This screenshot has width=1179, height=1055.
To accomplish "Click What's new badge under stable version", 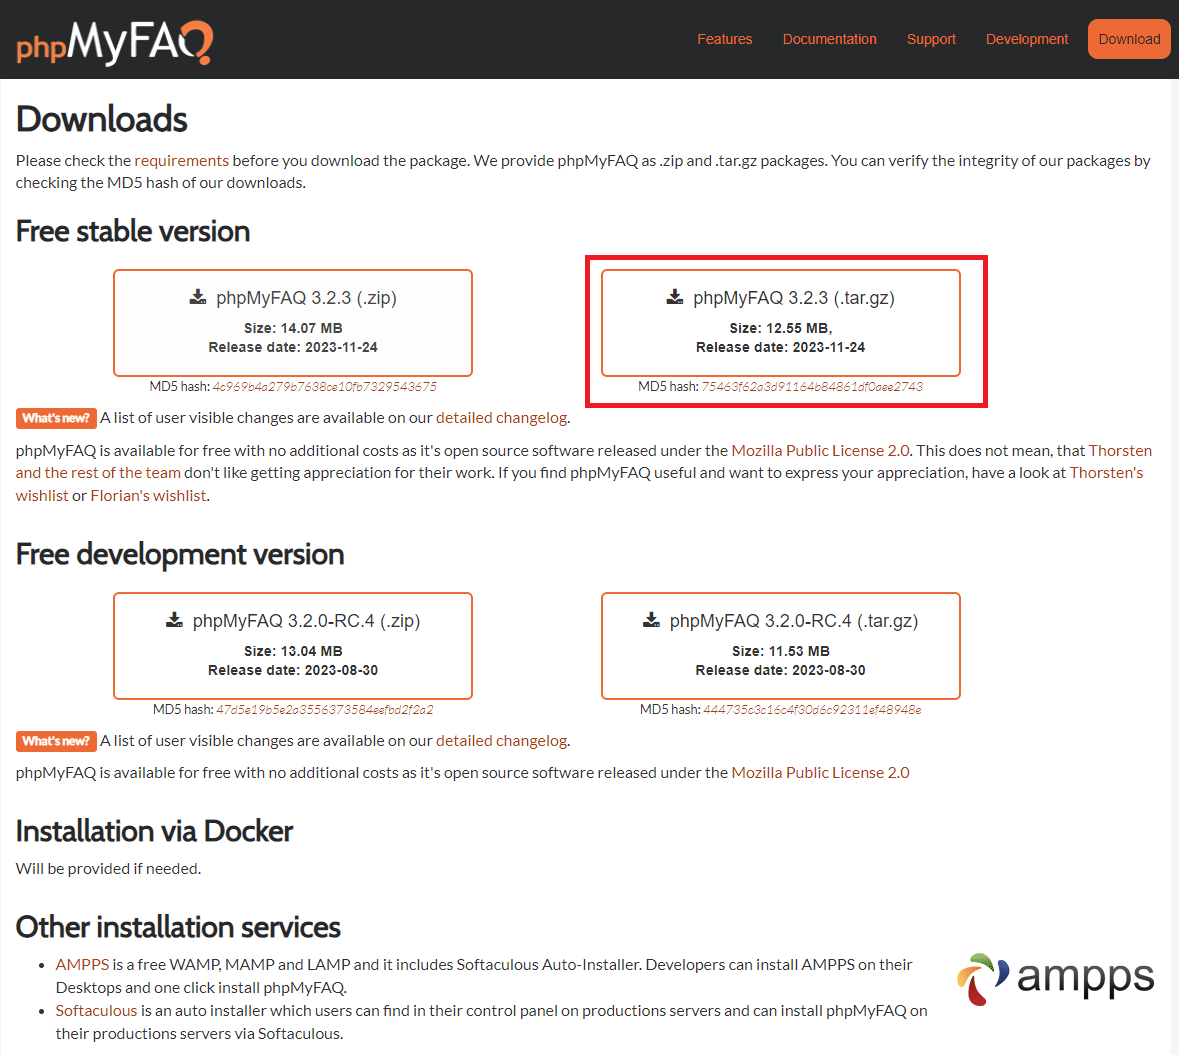I will [56, 418].
